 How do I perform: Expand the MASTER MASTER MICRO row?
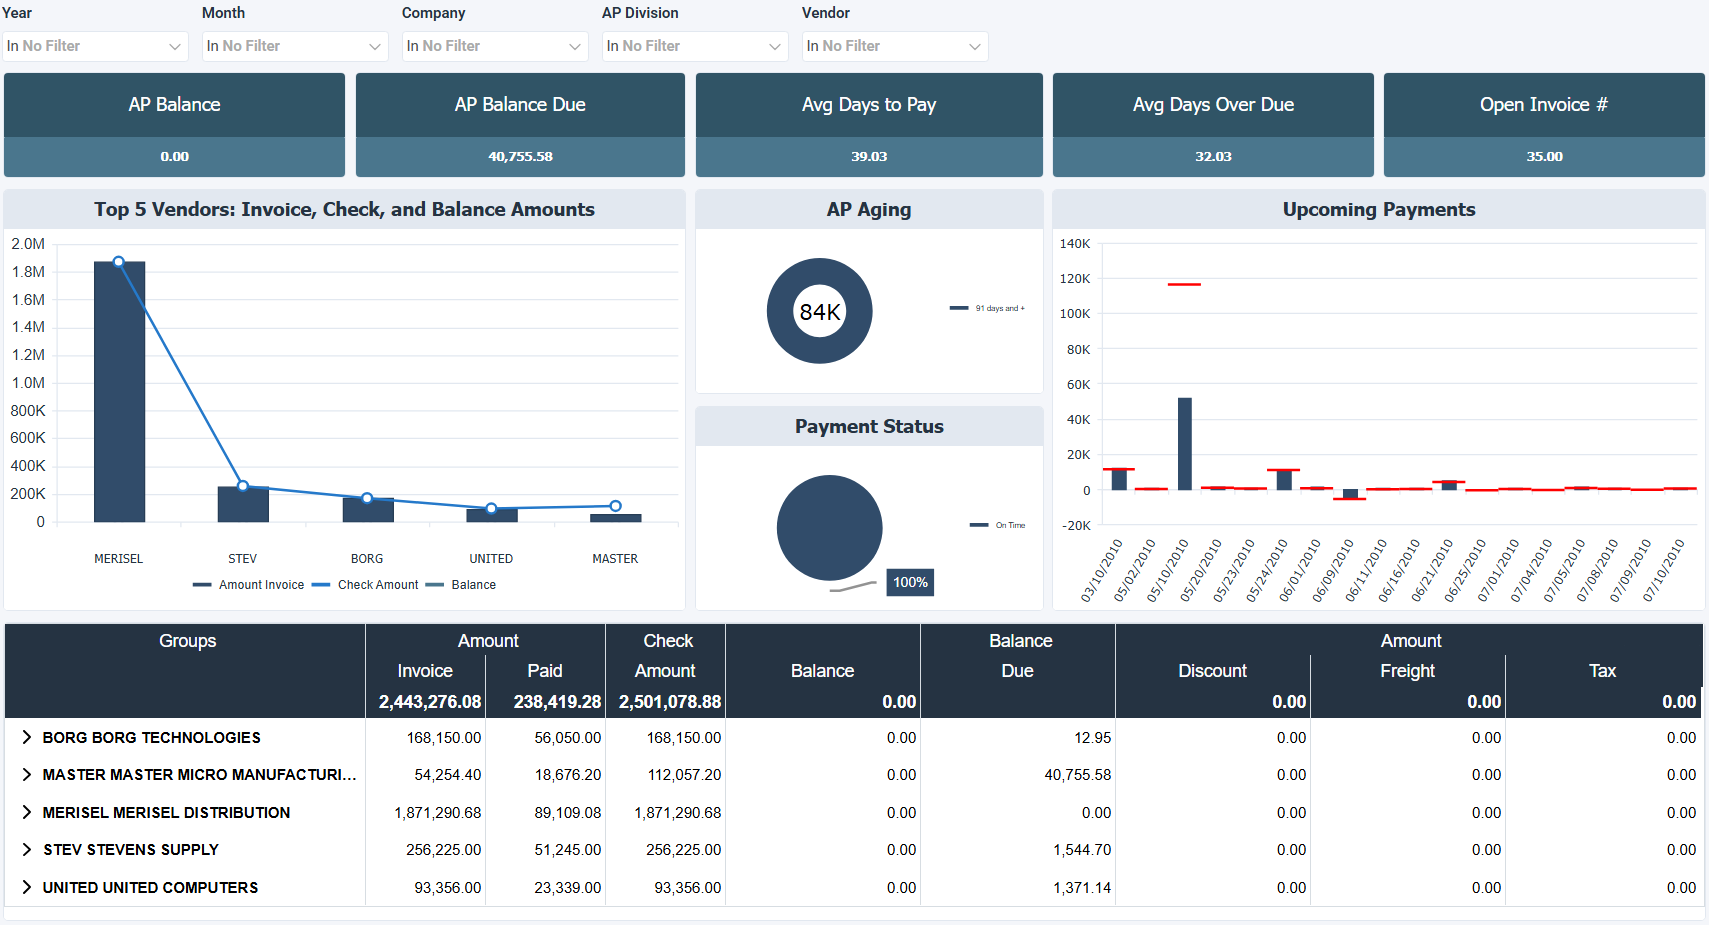pos(27,775)
